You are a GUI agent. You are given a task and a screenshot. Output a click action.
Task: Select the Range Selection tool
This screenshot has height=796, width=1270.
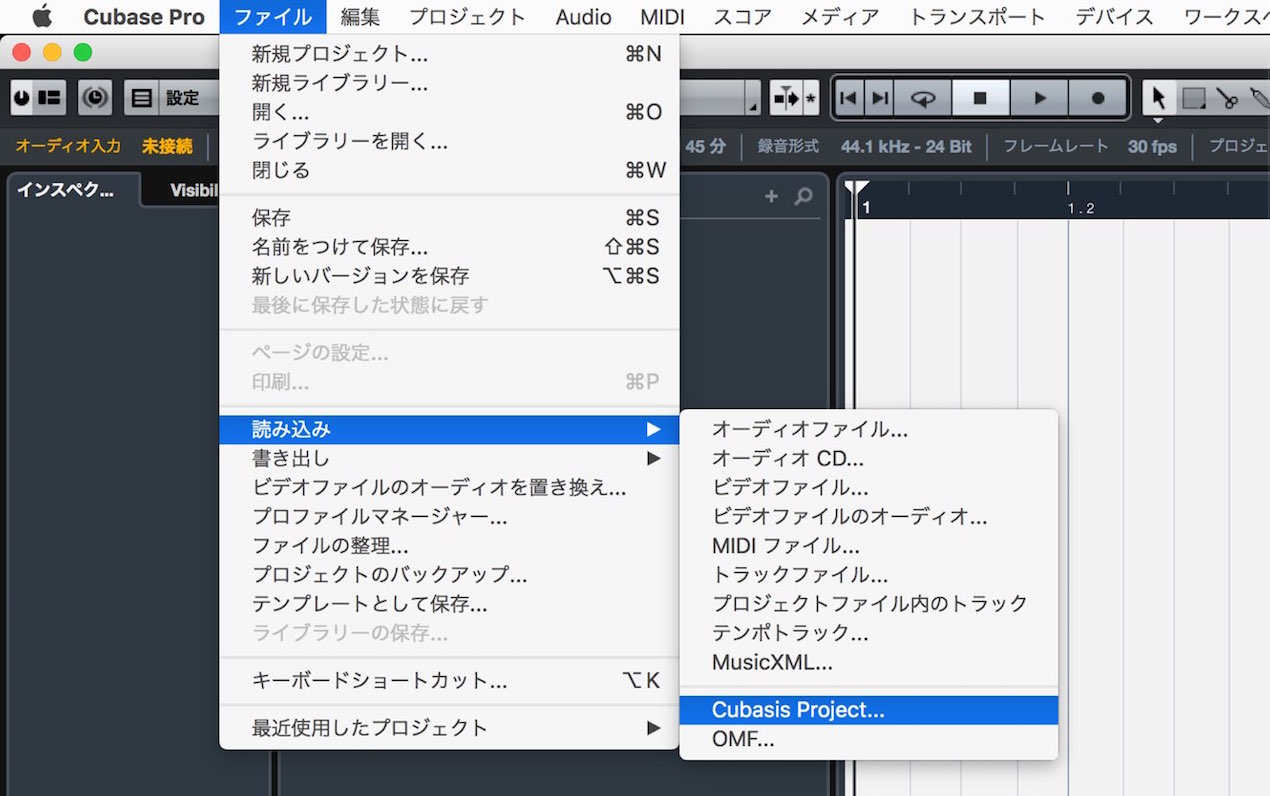tap(1193, 98)
